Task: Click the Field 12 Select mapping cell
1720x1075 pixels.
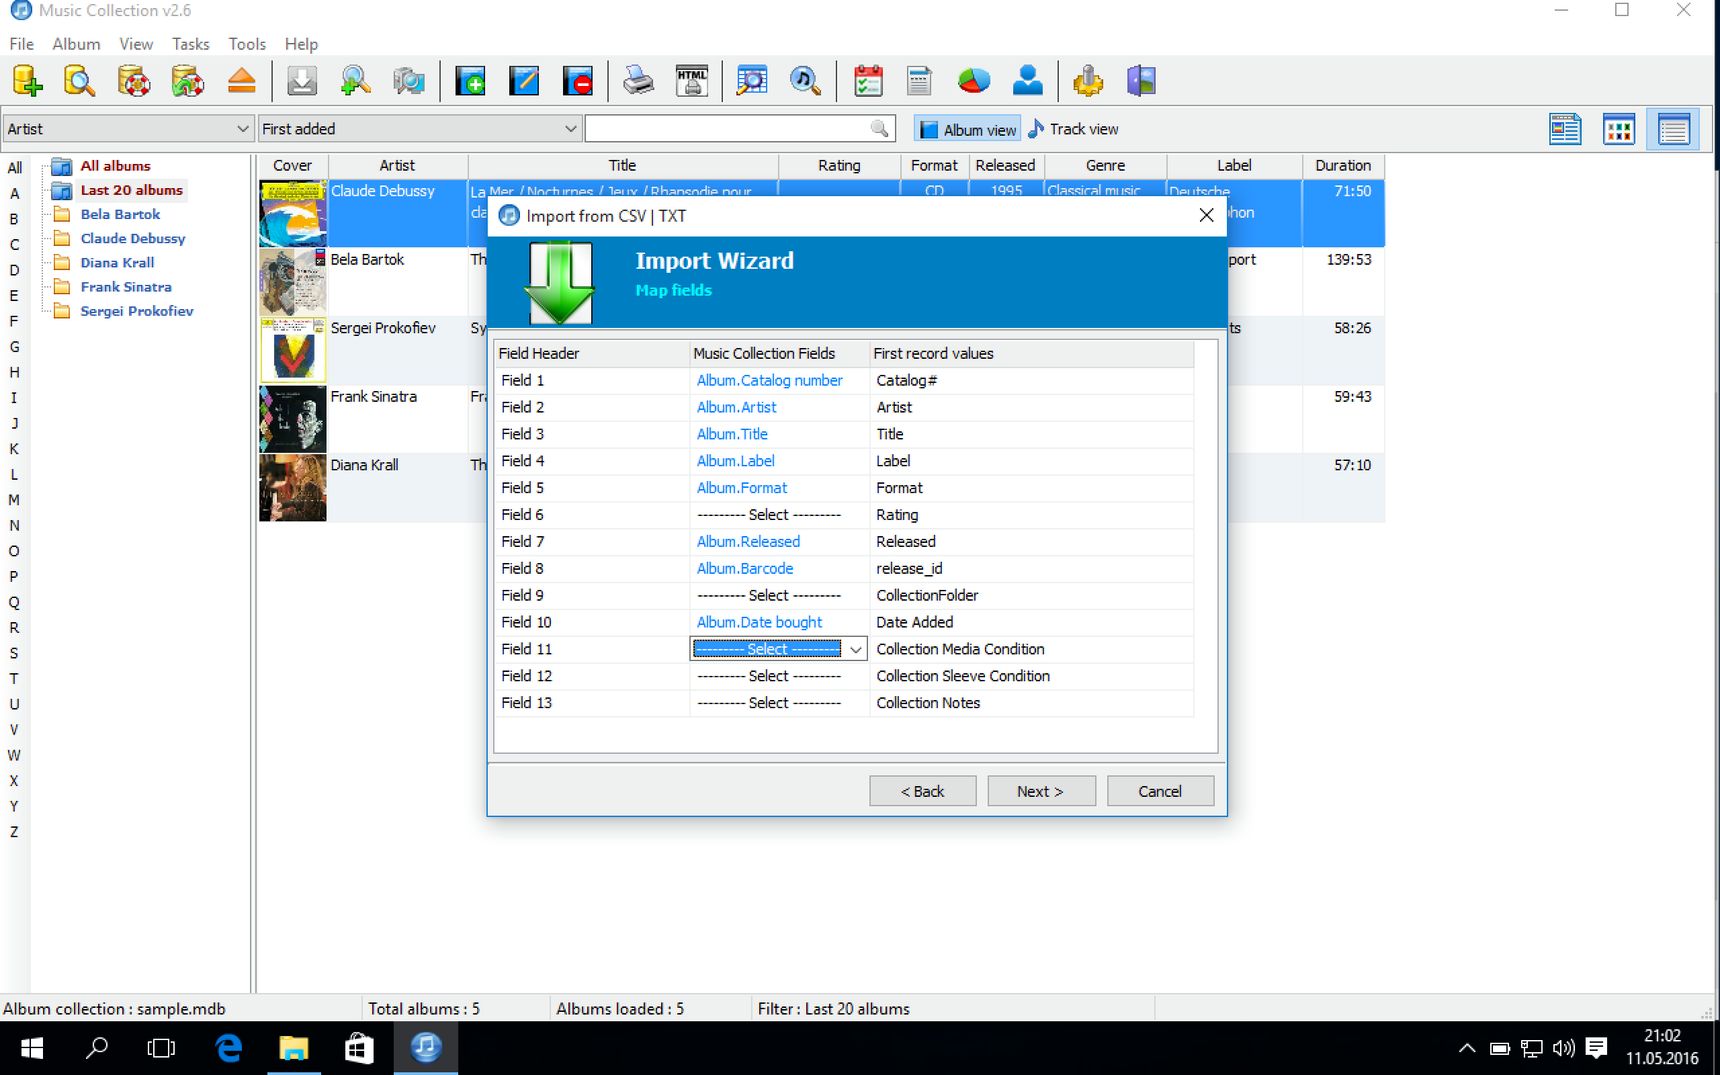Action: tap(779, 676)
